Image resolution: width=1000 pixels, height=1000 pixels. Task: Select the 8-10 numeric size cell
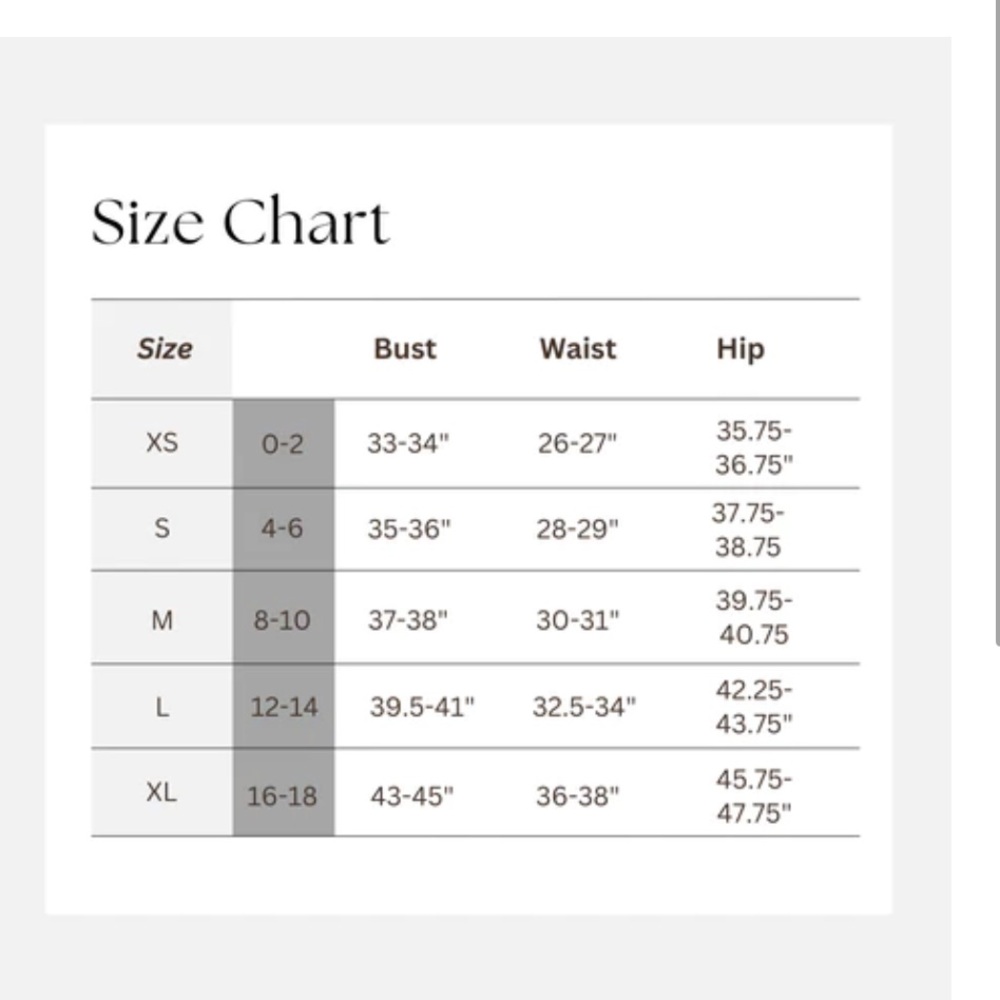(283, 618)
